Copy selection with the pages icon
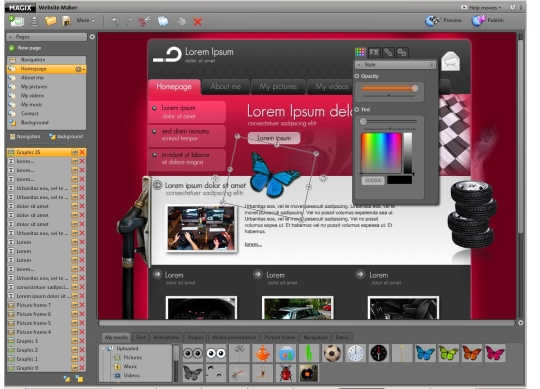Image resolution: width=540 pixels, height=389 pixels. pyautogui.click(x=163, y=21)
